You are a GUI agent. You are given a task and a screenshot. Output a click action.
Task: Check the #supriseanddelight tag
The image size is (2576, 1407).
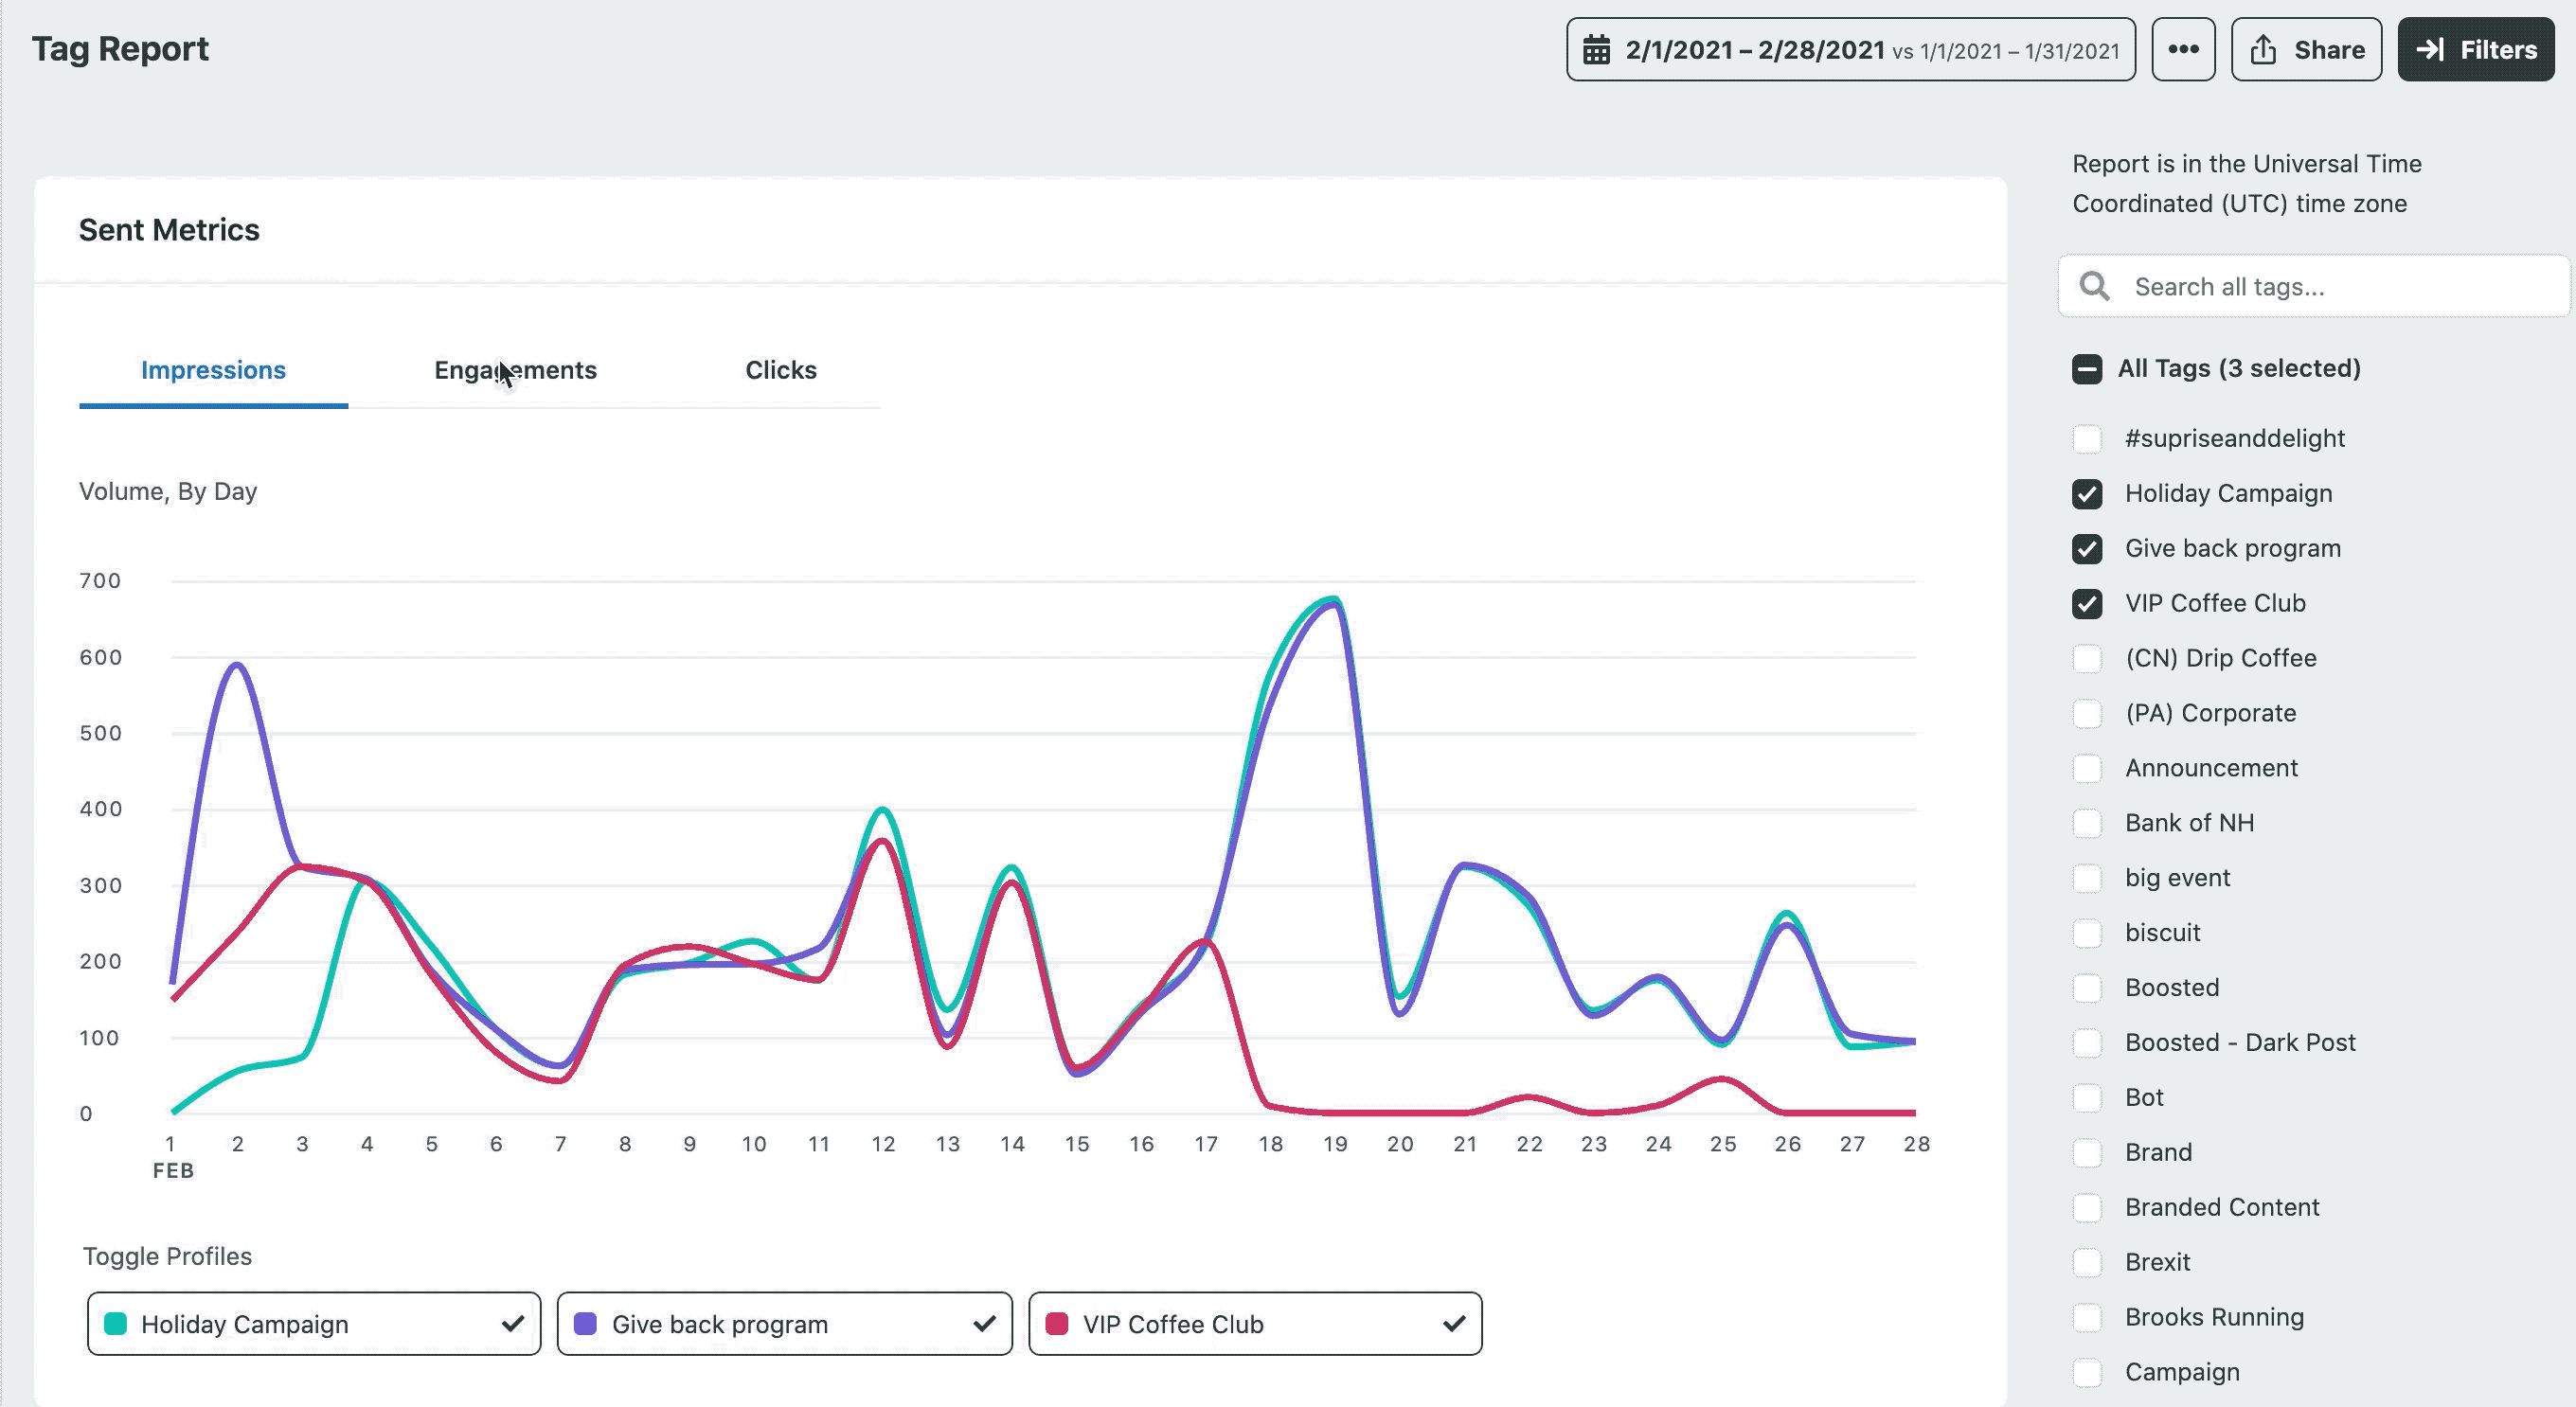[2086, 438]
